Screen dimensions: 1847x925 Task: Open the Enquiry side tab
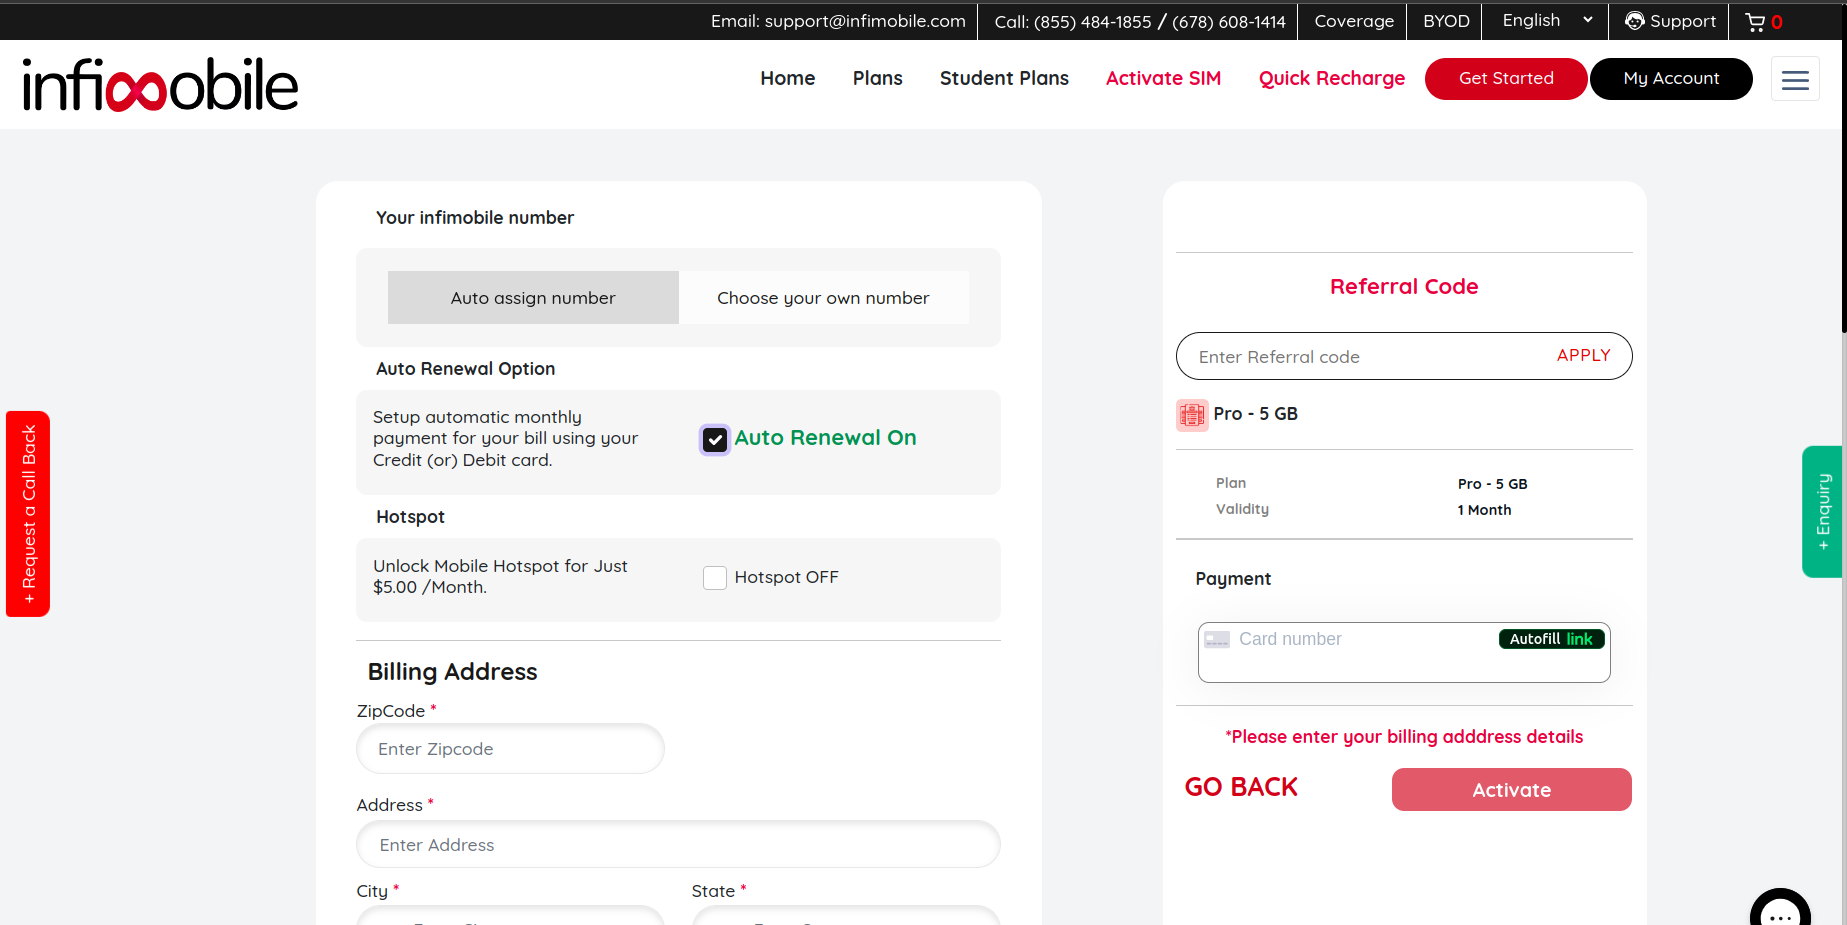pos(1822,512)
